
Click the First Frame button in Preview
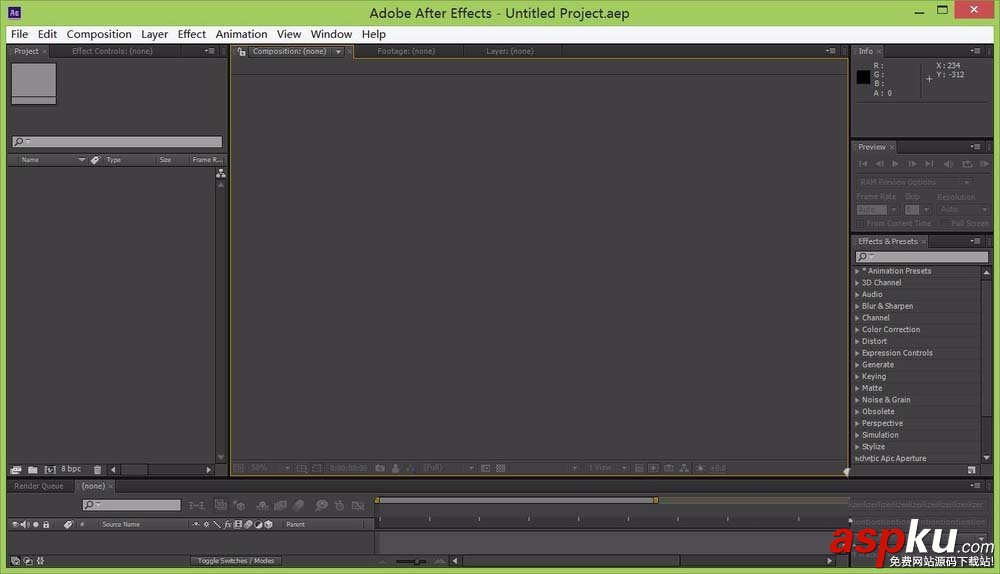pyautogui.click(x=863, y=165)
